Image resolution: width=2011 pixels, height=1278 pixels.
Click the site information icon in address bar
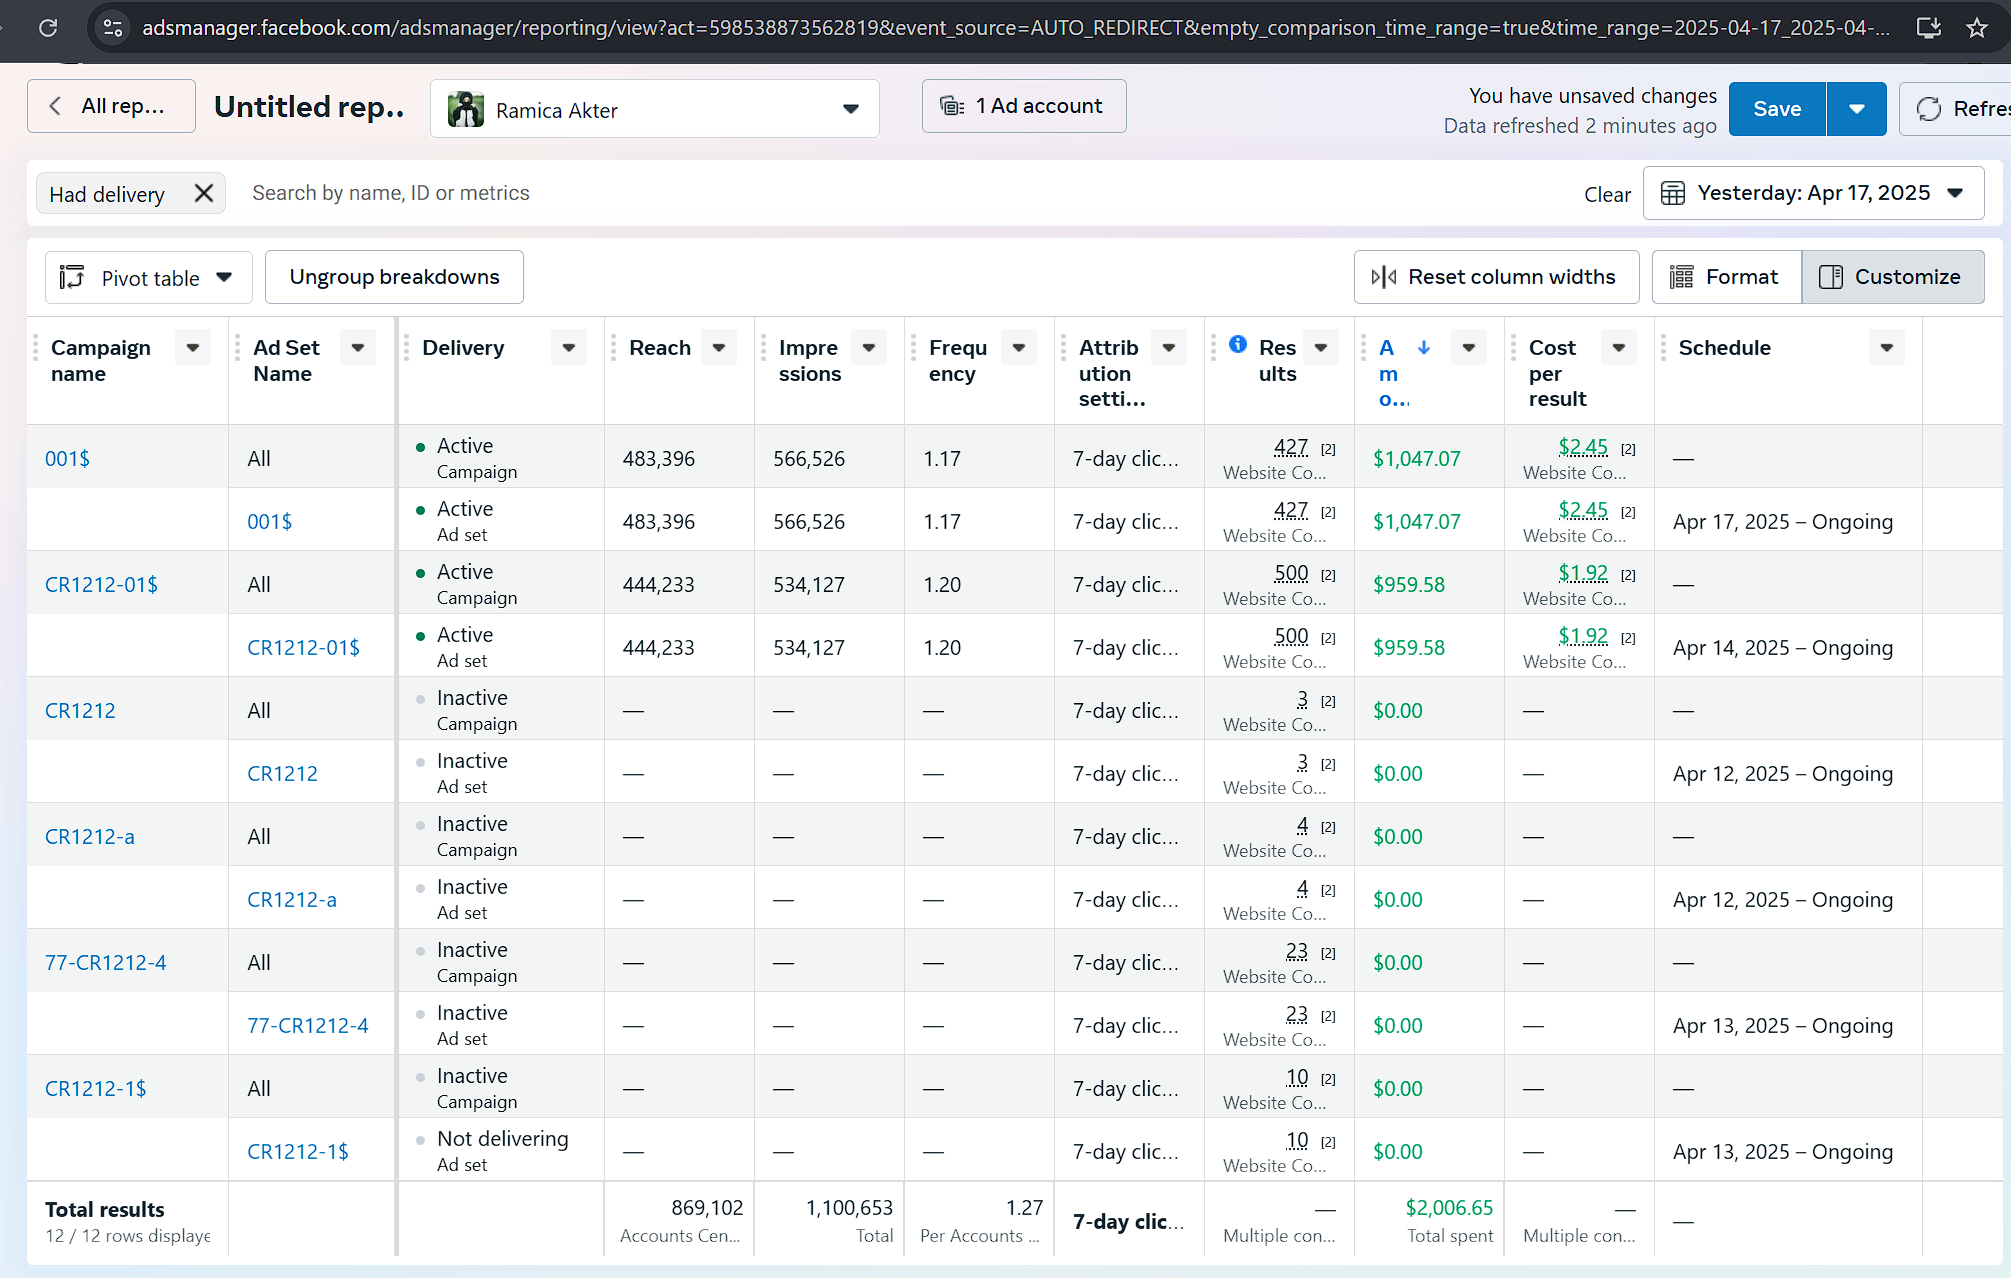(113, 28)
